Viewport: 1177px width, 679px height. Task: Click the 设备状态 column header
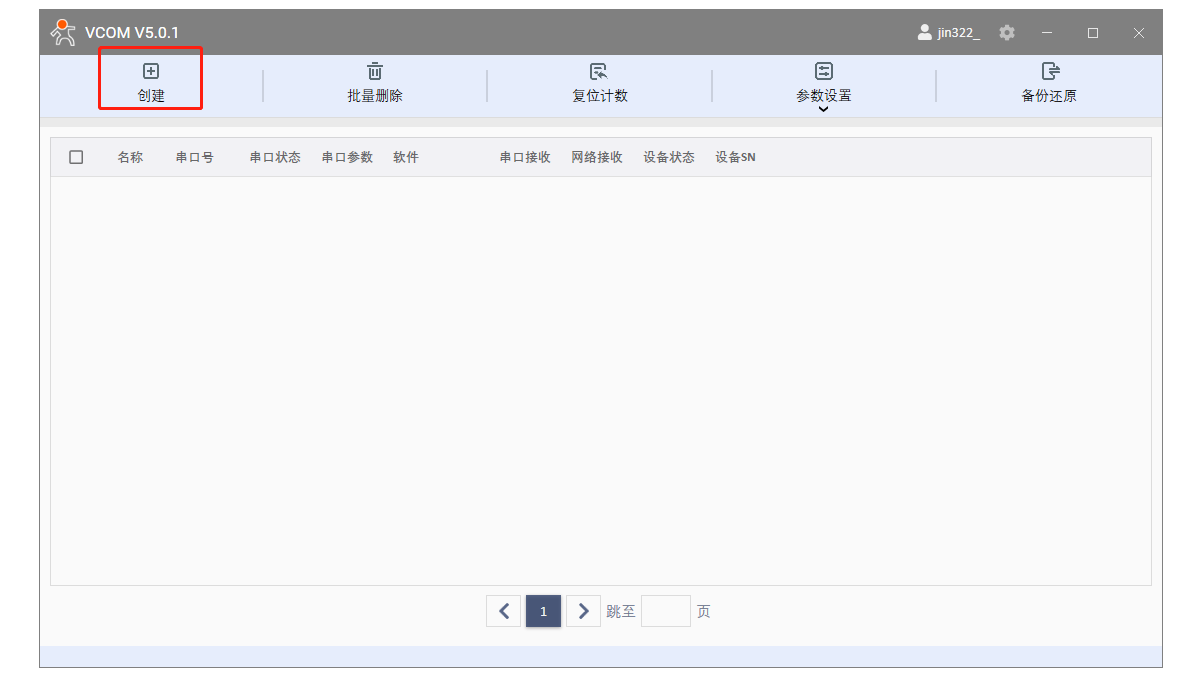(x=669, y=157)
